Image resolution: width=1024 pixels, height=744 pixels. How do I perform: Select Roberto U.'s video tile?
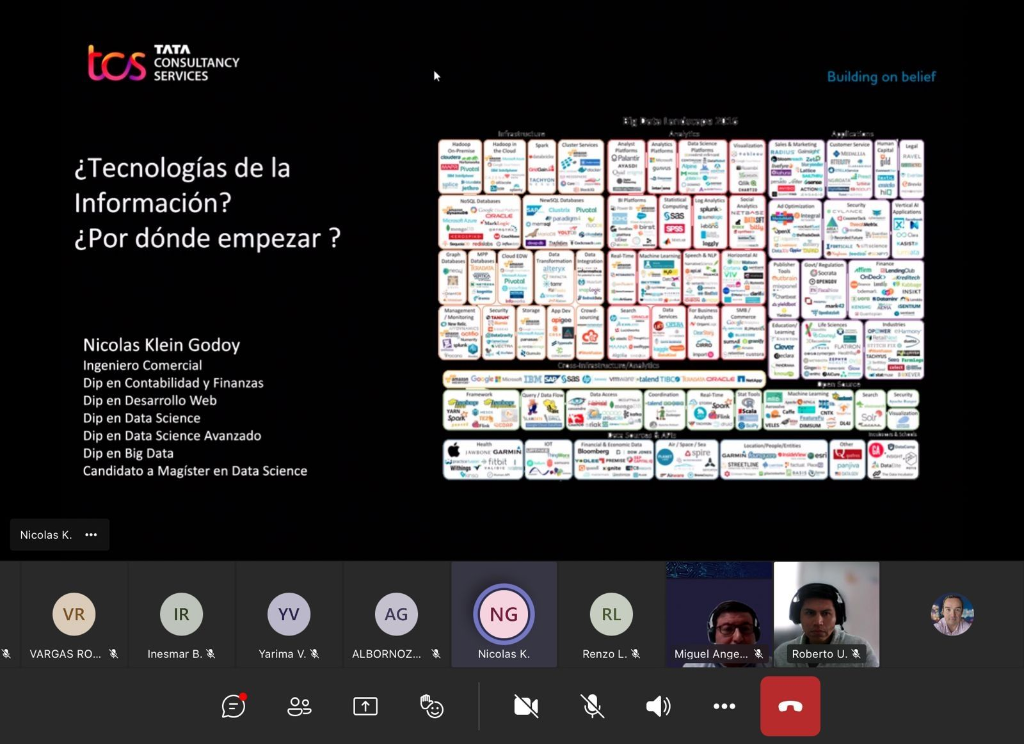click(826, 612)
